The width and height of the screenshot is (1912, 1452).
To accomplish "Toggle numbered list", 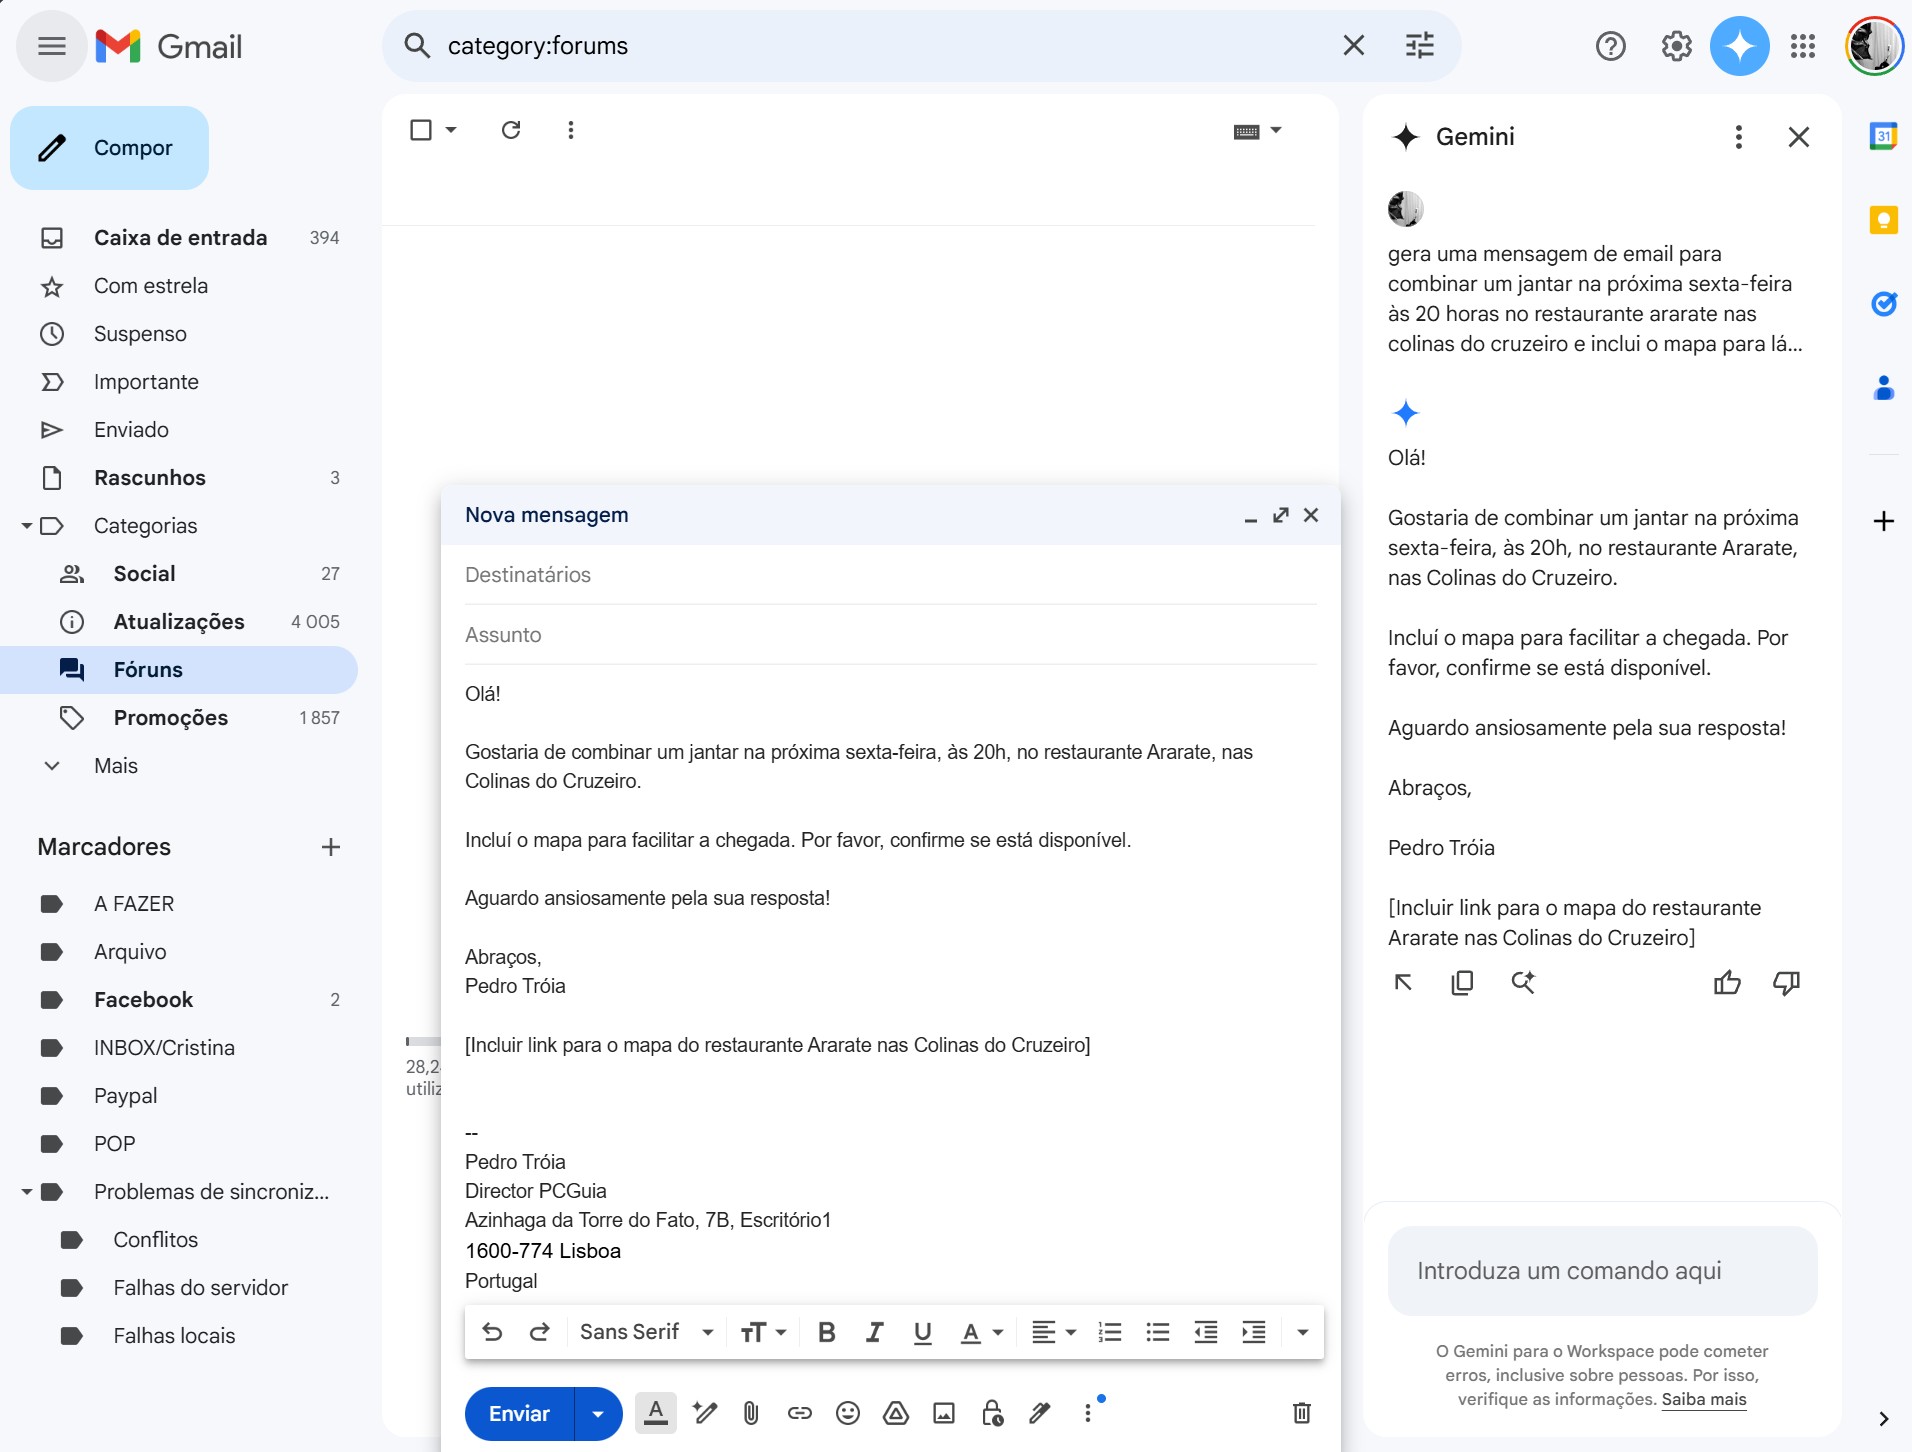I will pyautogui.click(x=1109, y=1332).
